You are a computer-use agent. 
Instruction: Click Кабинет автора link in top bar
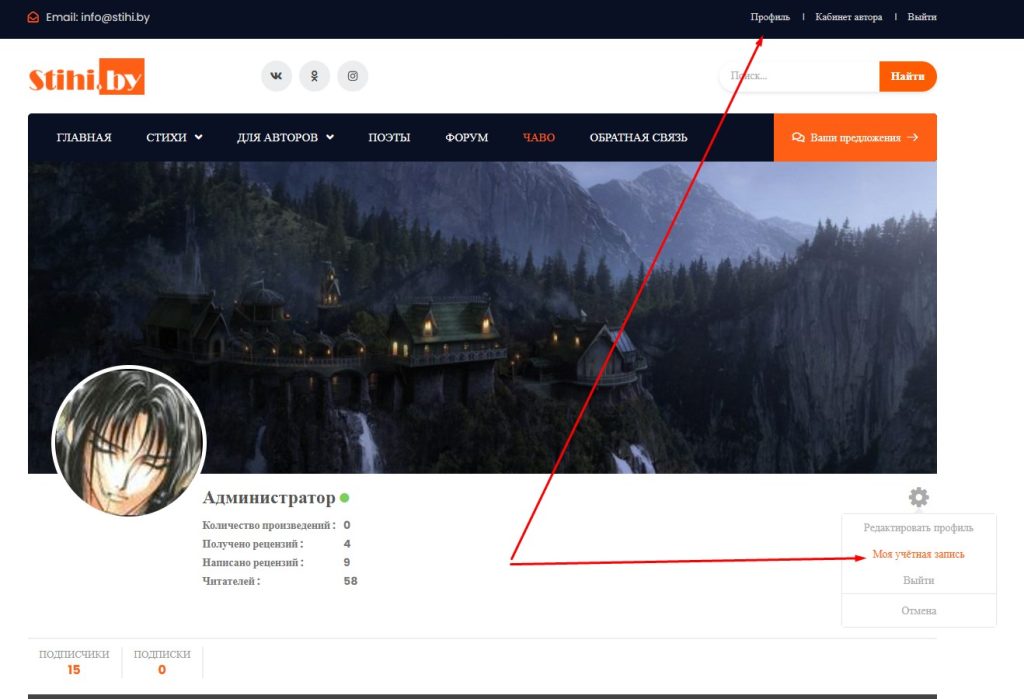click(848, 17)
